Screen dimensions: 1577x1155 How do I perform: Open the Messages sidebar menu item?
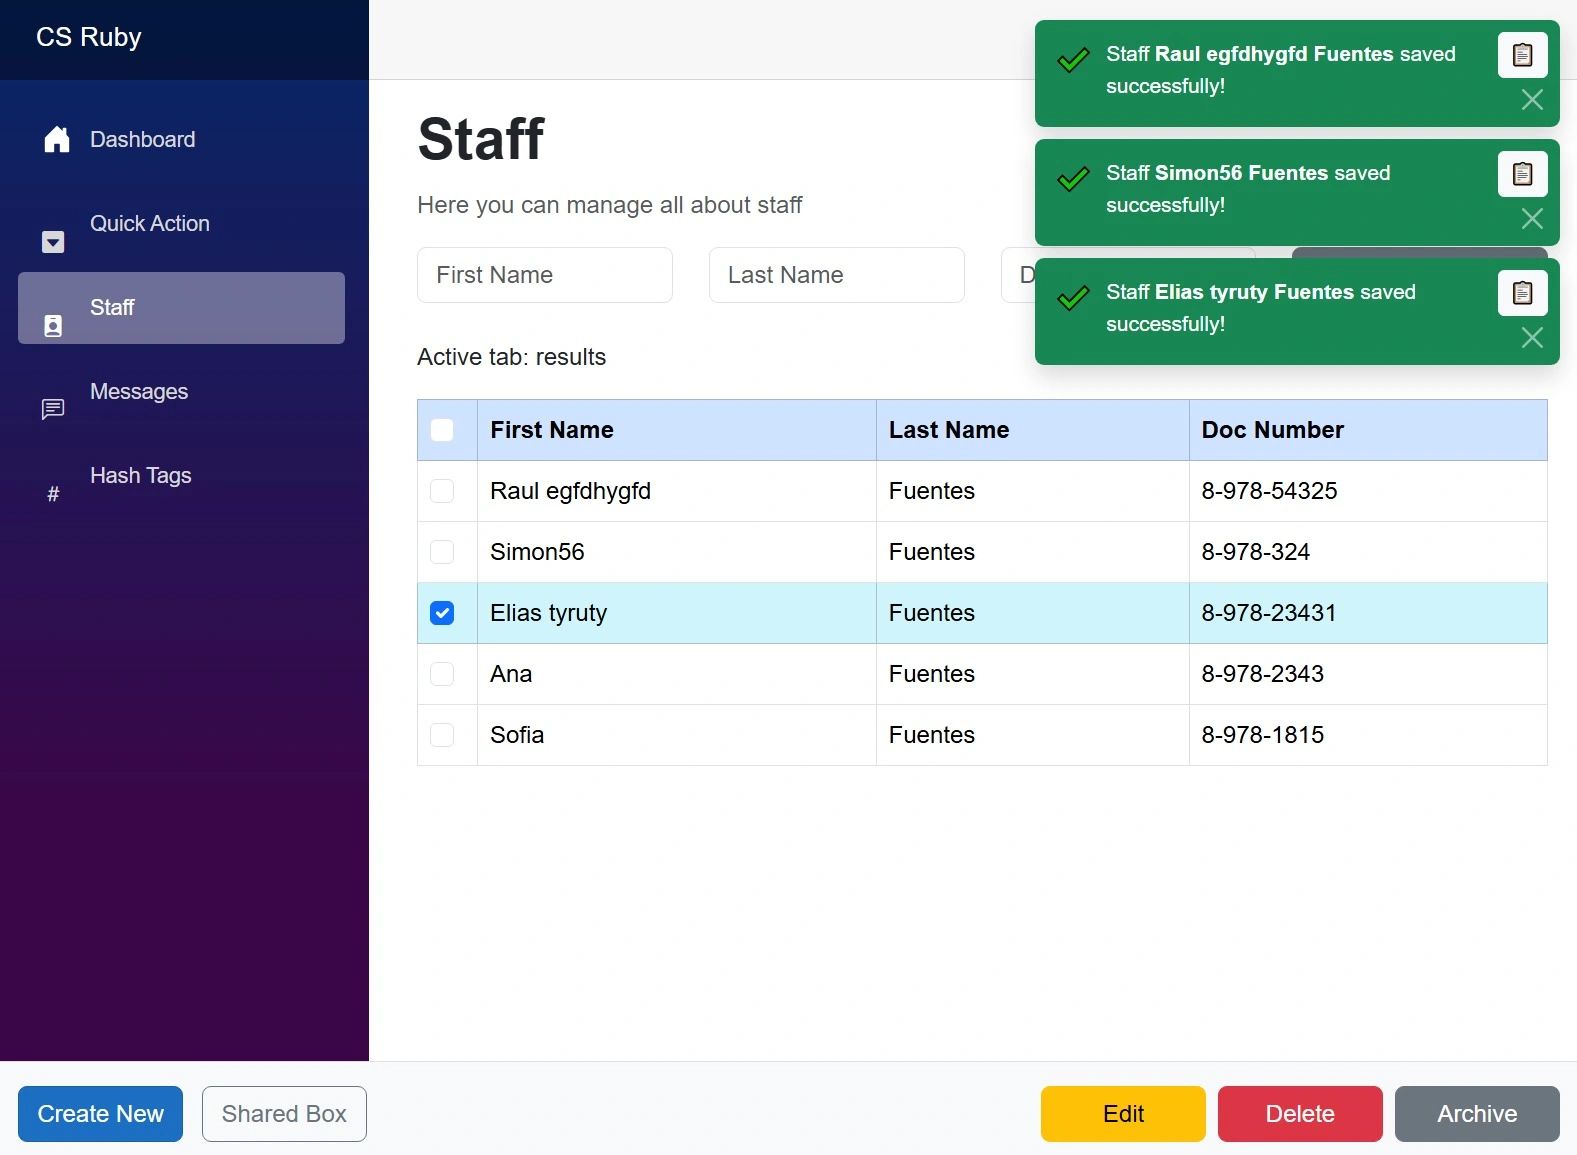139,392
